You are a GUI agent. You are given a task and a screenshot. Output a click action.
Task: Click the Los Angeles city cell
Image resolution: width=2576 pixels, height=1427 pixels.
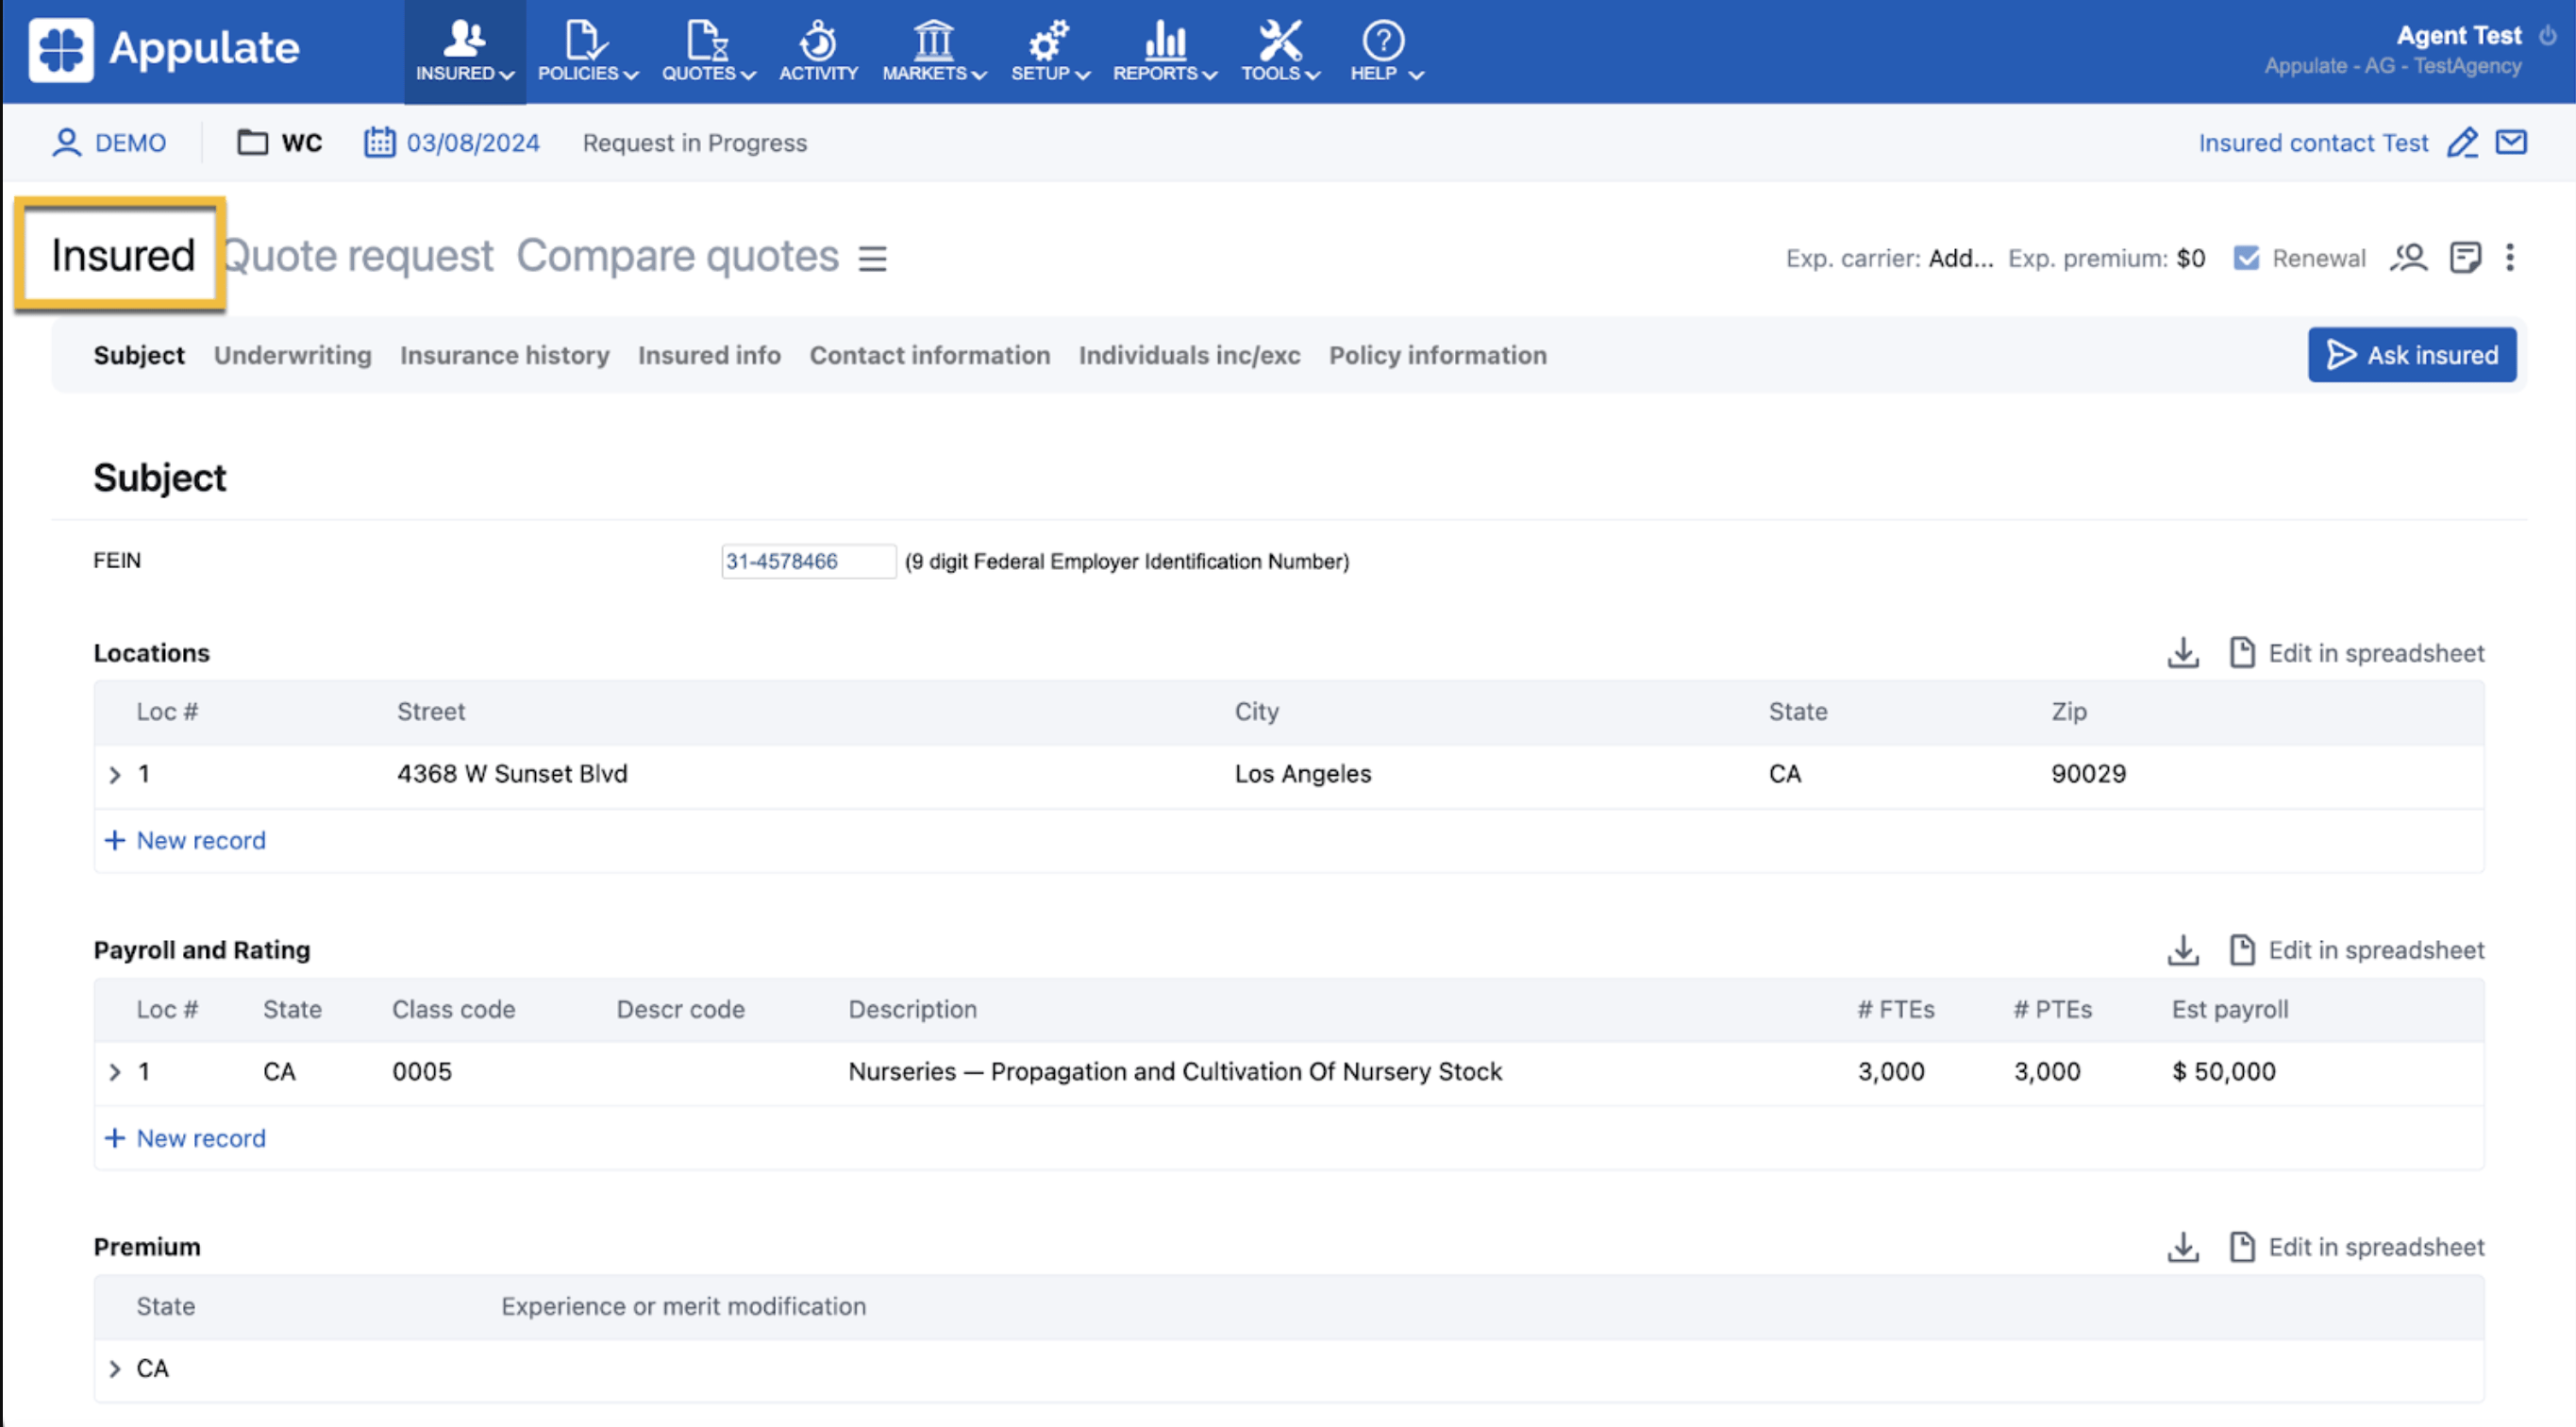[1303, 774]
